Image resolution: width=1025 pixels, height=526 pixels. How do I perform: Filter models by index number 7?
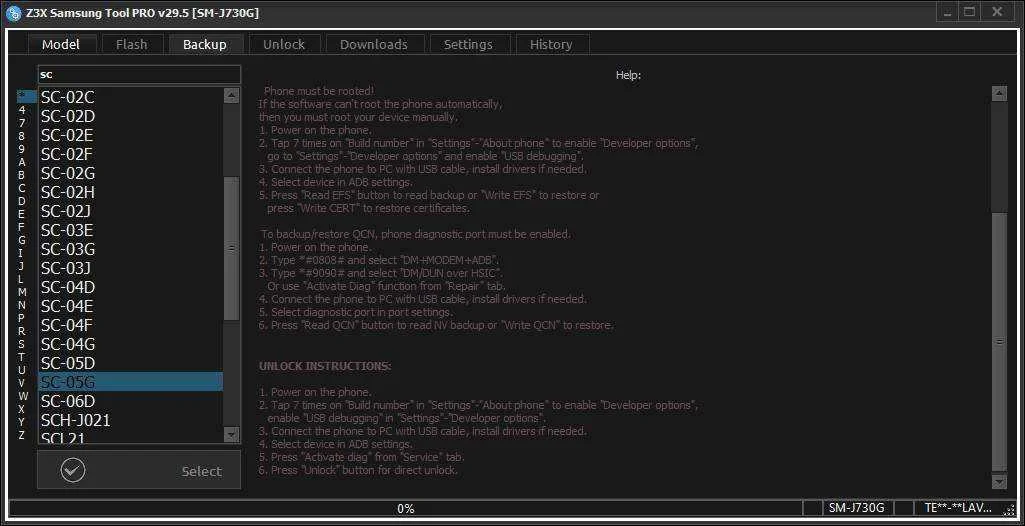[x=22, y=123]
